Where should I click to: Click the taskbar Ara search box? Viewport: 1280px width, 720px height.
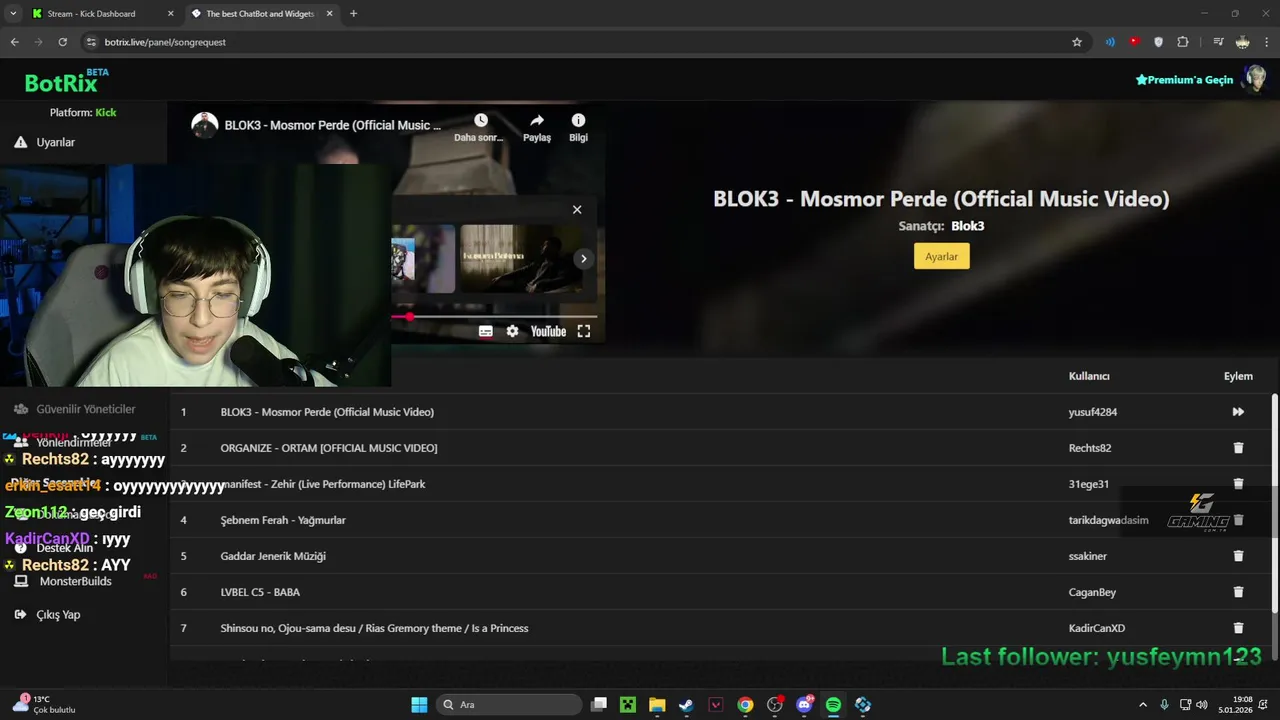tap(508, 705)
